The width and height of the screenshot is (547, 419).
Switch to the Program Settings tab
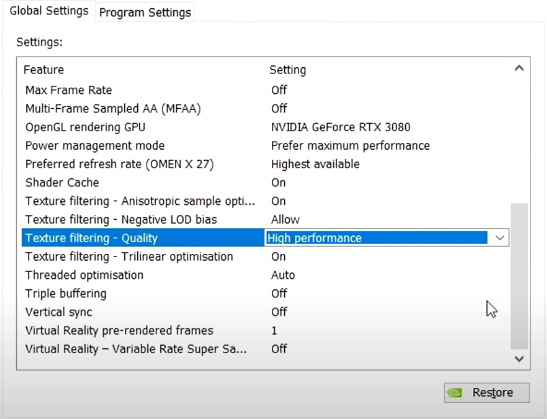coord(145,13)
